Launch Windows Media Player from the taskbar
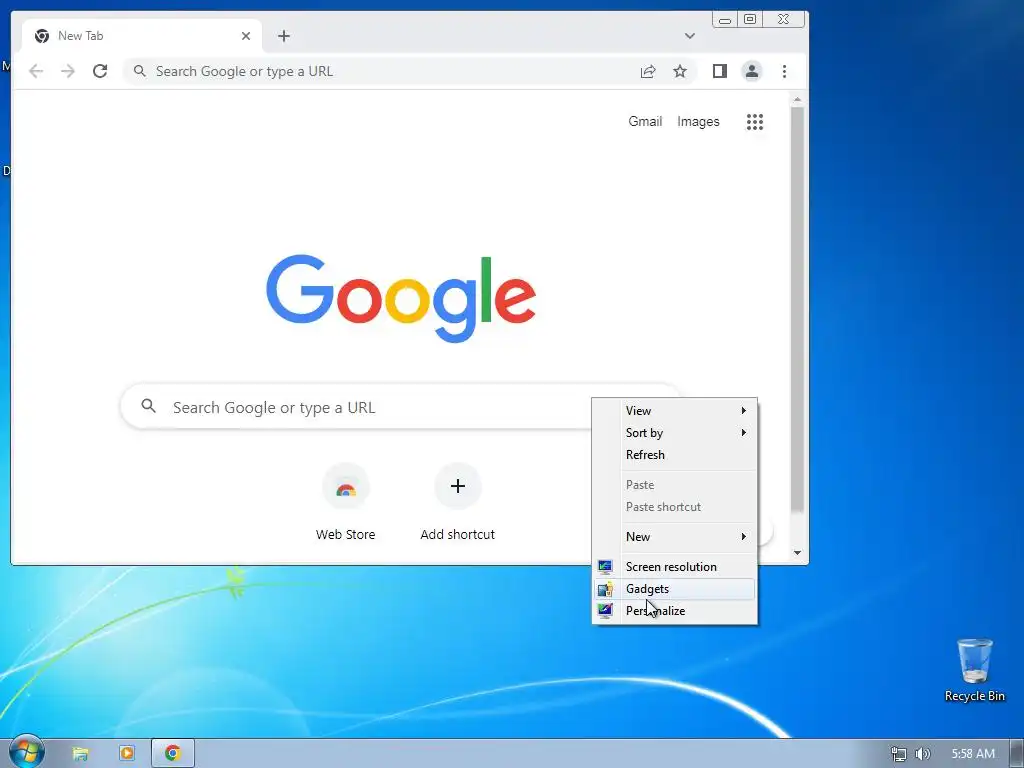The width and height of the screenshot is (1024, 768). (127, 753)
